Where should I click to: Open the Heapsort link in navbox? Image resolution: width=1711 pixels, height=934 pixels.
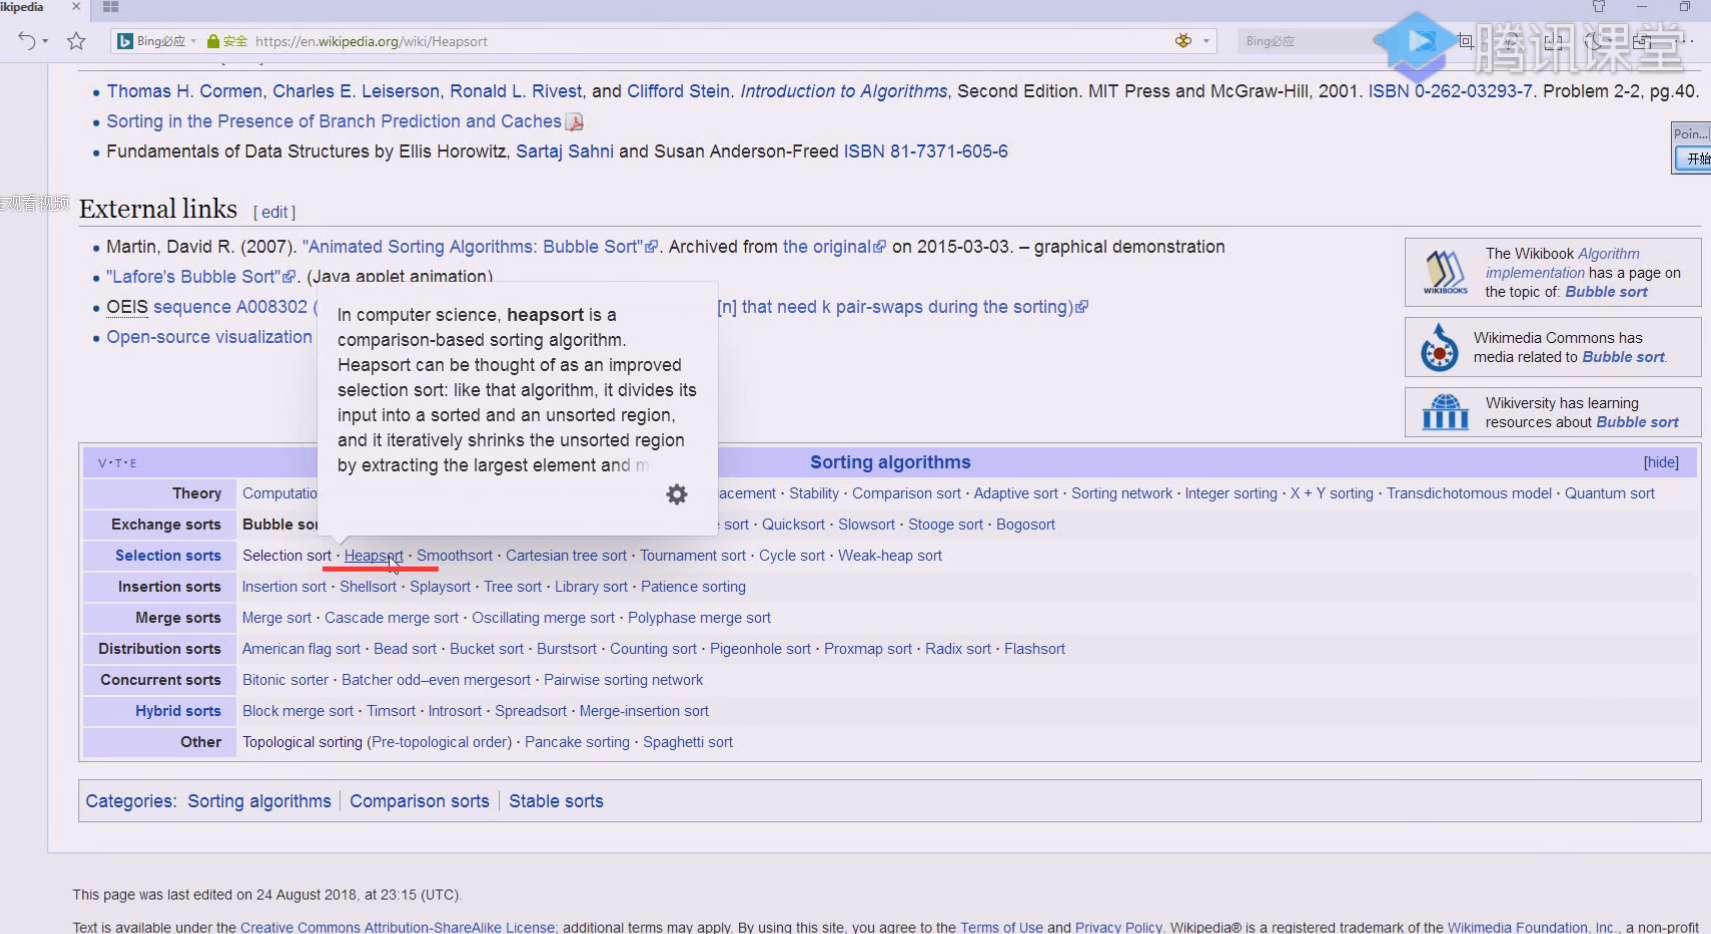coord(374,556)
